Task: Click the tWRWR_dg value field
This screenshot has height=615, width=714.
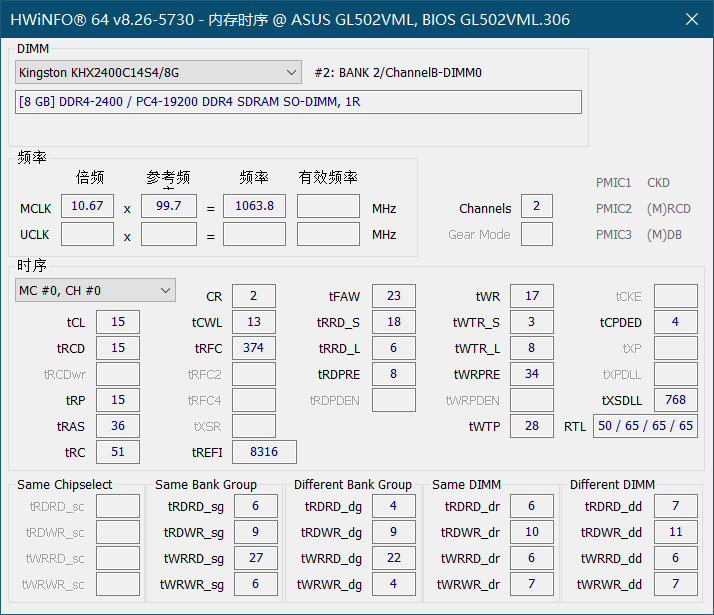Action: click(x=394, y=584)
